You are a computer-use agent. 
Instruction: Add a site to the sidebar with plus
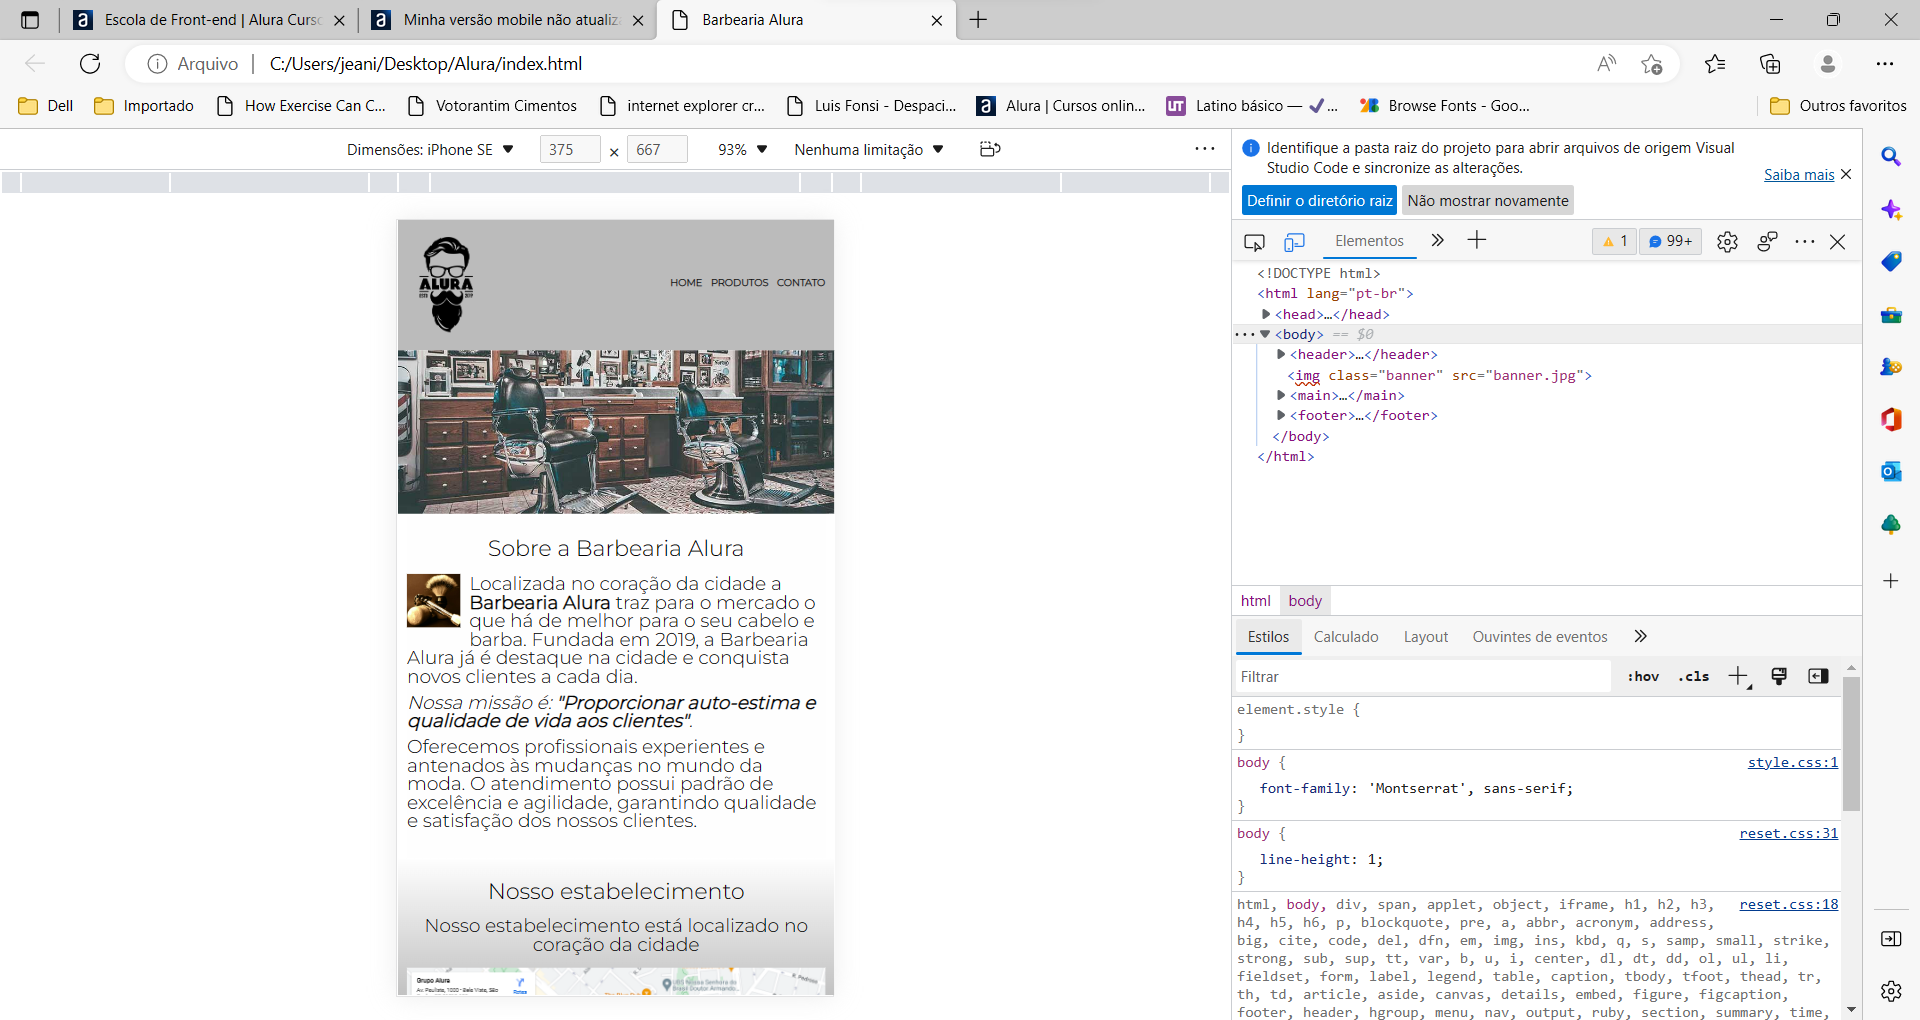[x=1891, y=581]
